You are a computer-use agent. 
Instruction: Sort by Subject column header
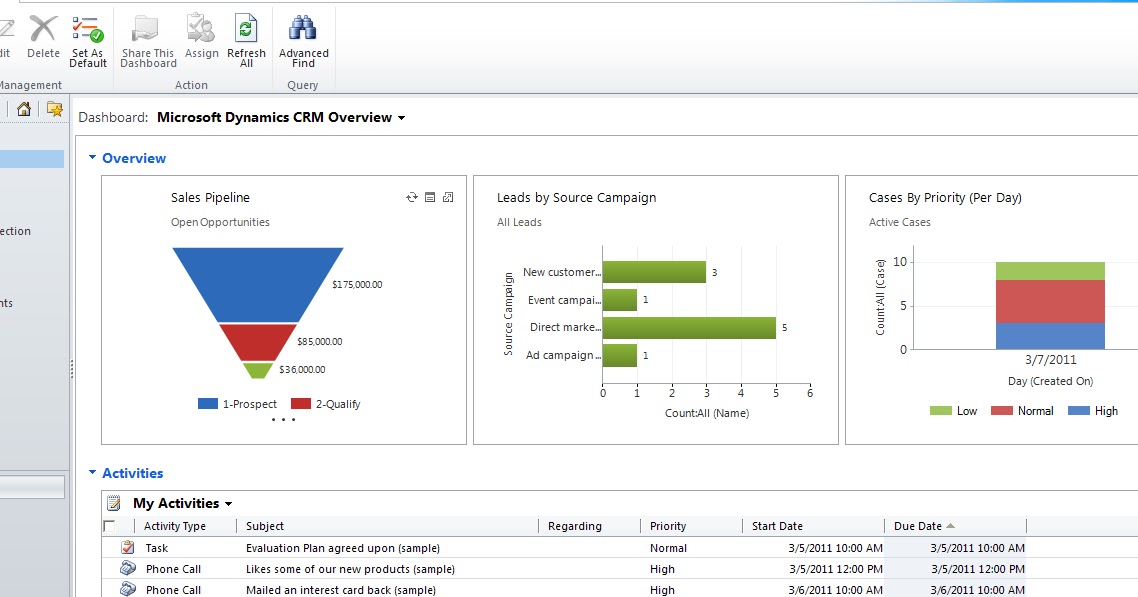pos(265,526)
